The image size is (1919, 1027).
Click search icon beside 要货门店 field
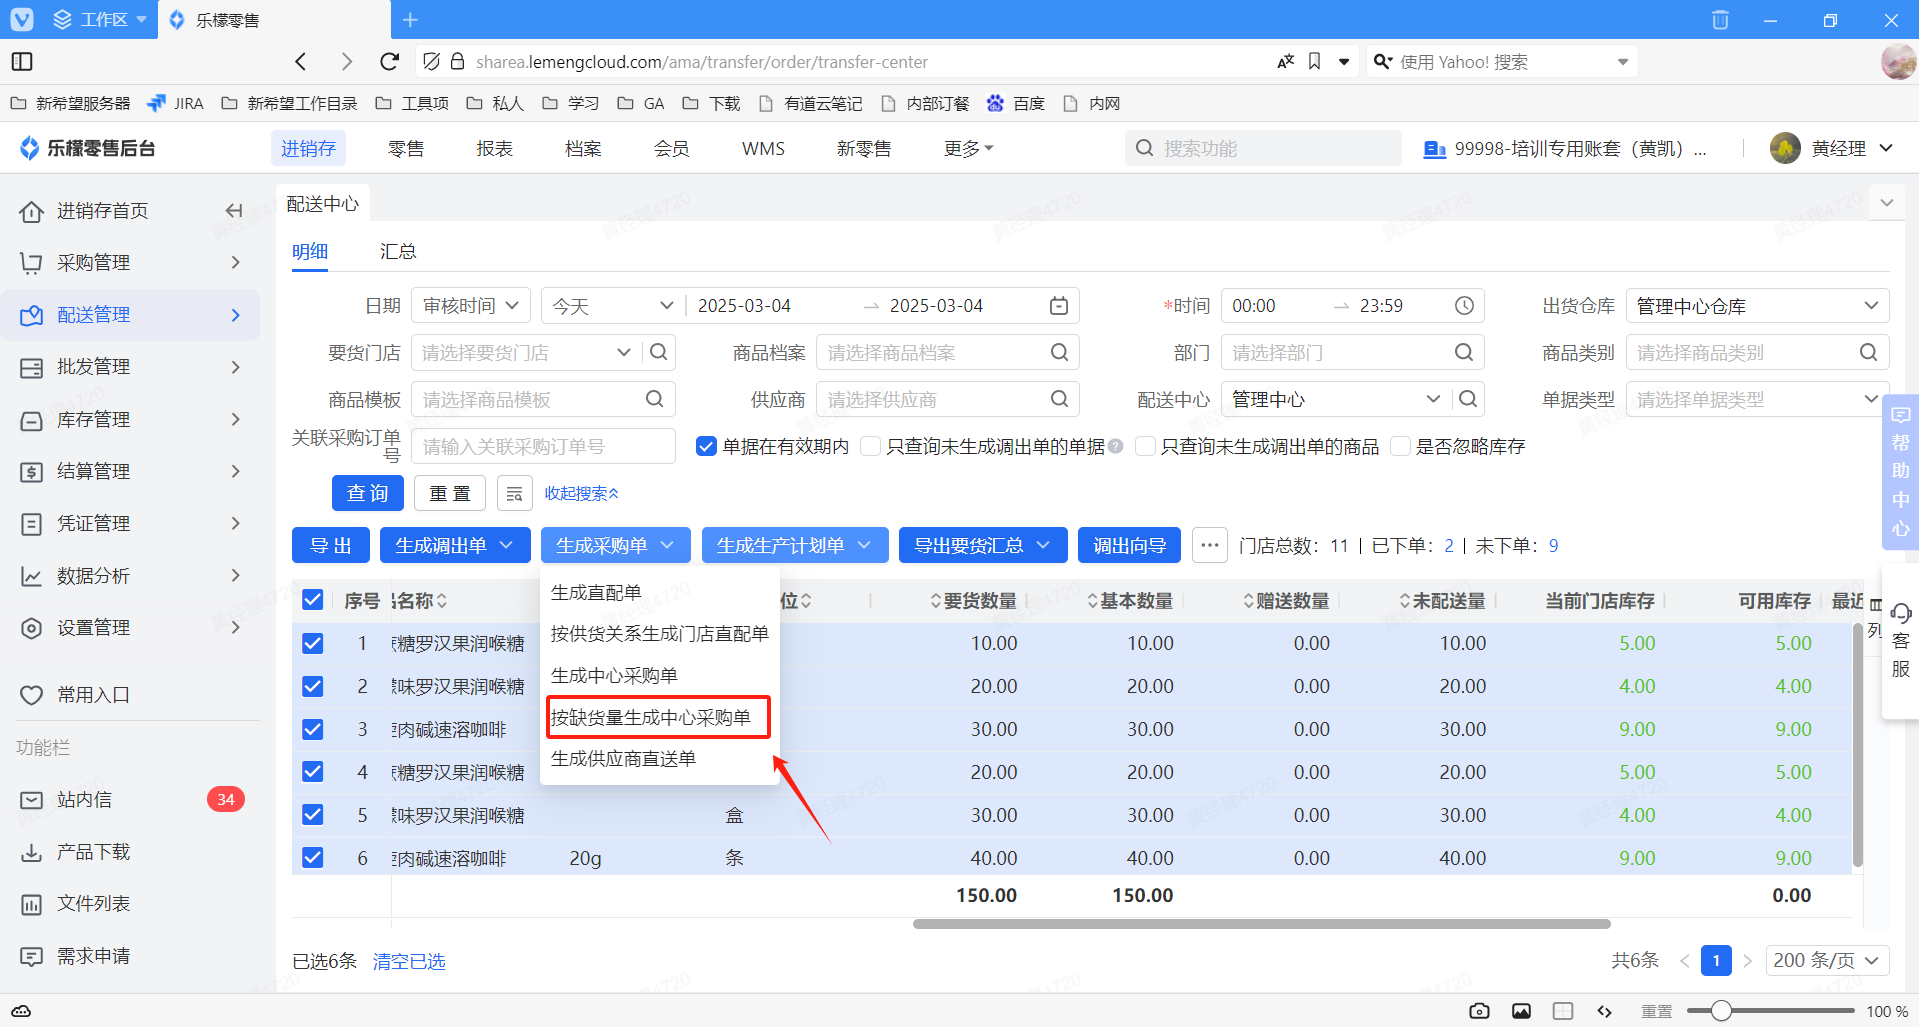click(659, 352)
